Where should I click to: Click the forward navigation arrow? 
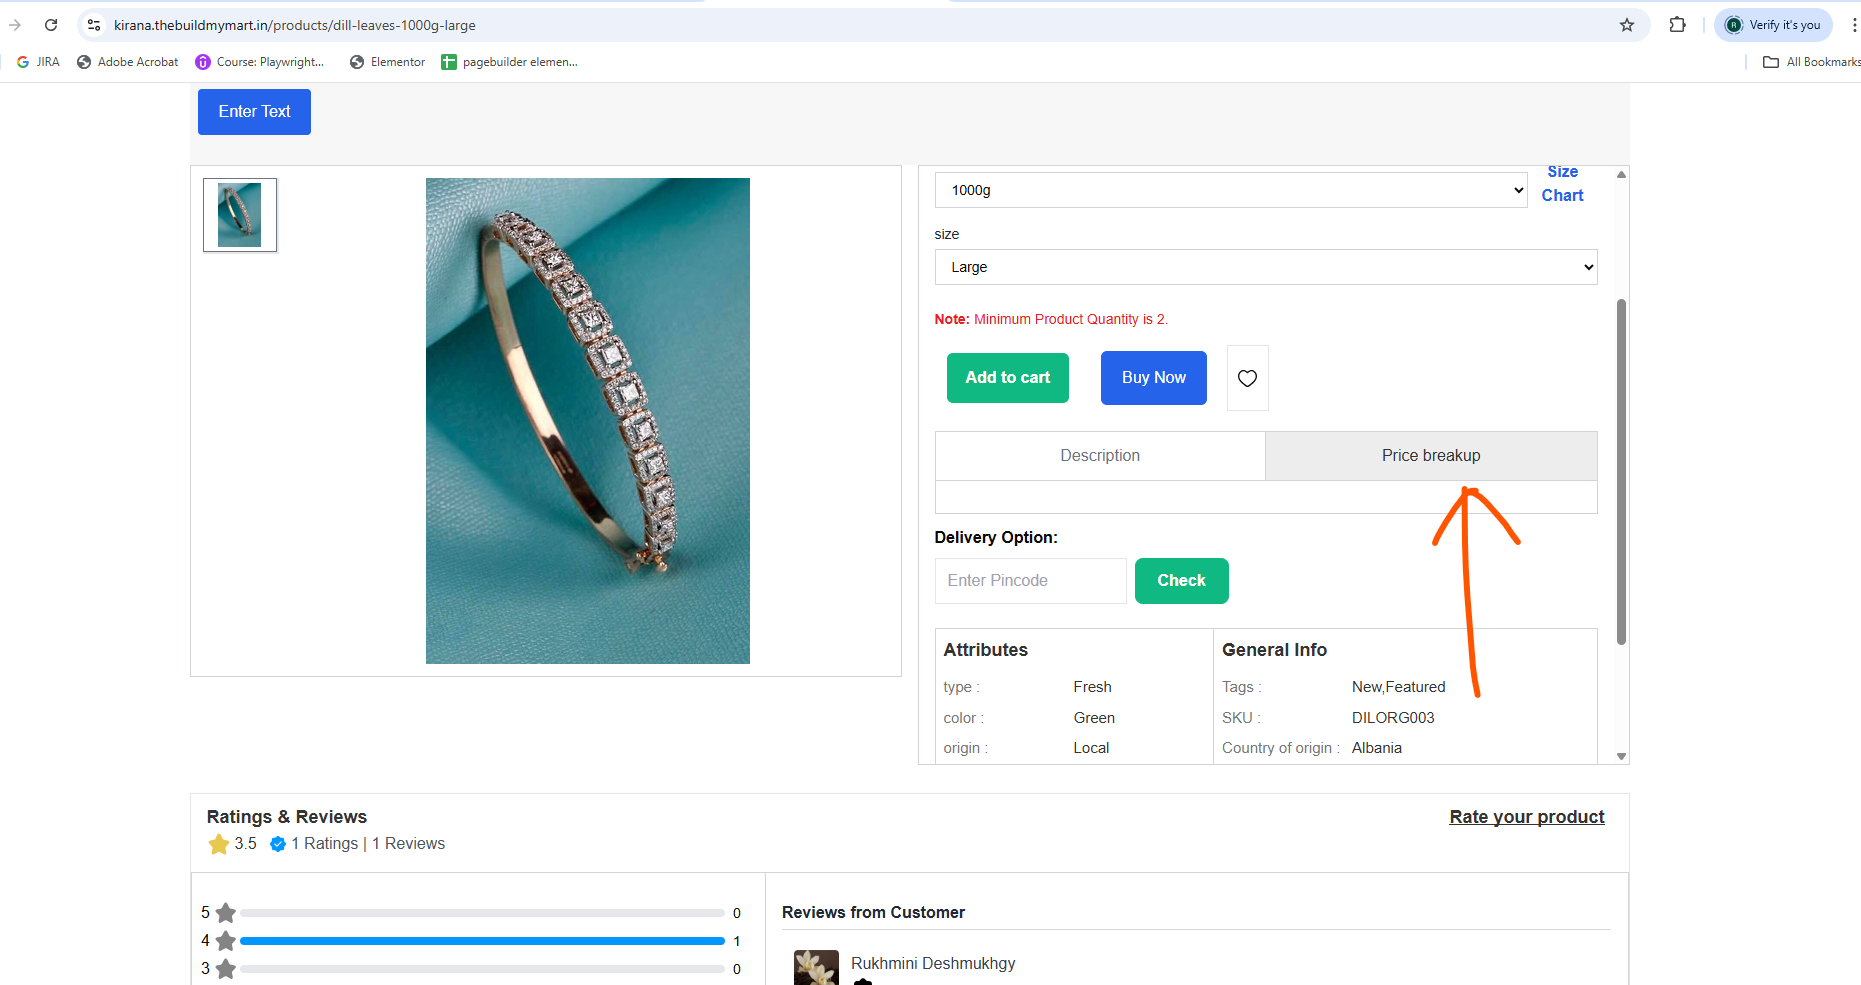[x=14, y=25]
